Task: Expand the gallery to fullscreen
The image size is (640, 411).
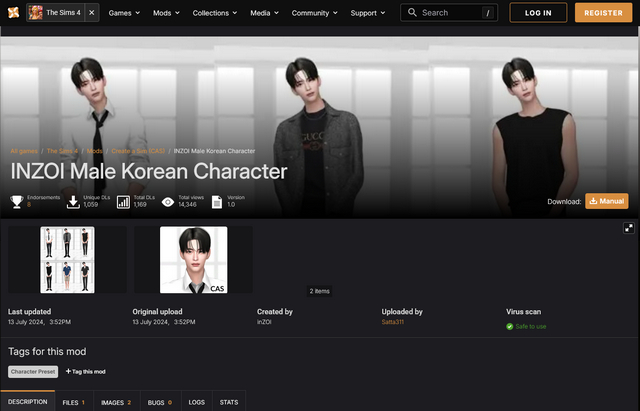Action: 629,228
